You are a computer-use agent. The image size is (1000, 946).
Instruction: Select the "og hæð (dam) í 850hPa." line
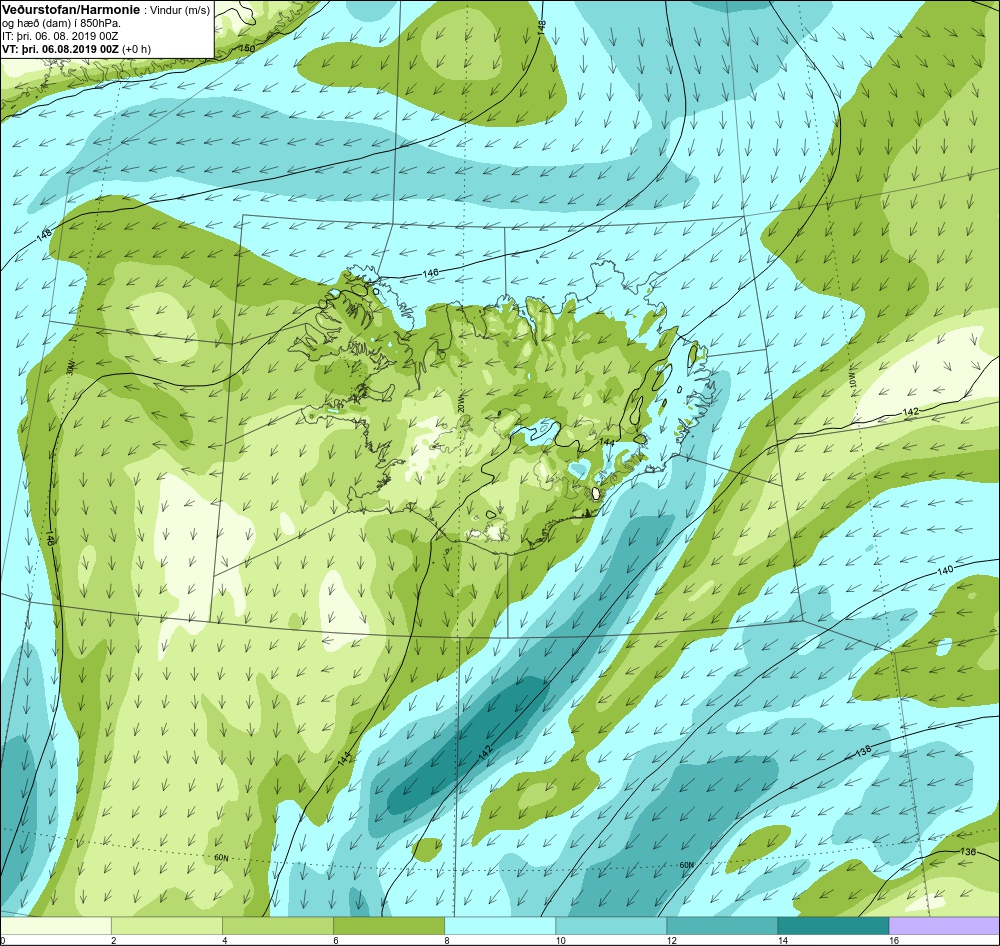61,24
